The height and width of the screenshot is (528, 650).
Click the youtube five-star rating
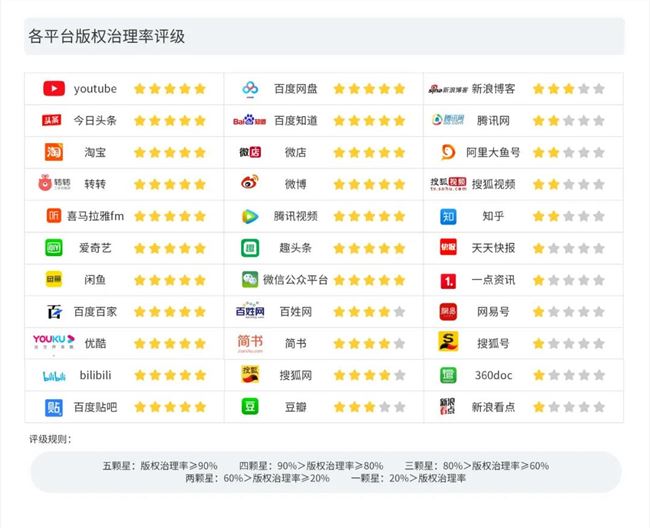click(170, 89)
